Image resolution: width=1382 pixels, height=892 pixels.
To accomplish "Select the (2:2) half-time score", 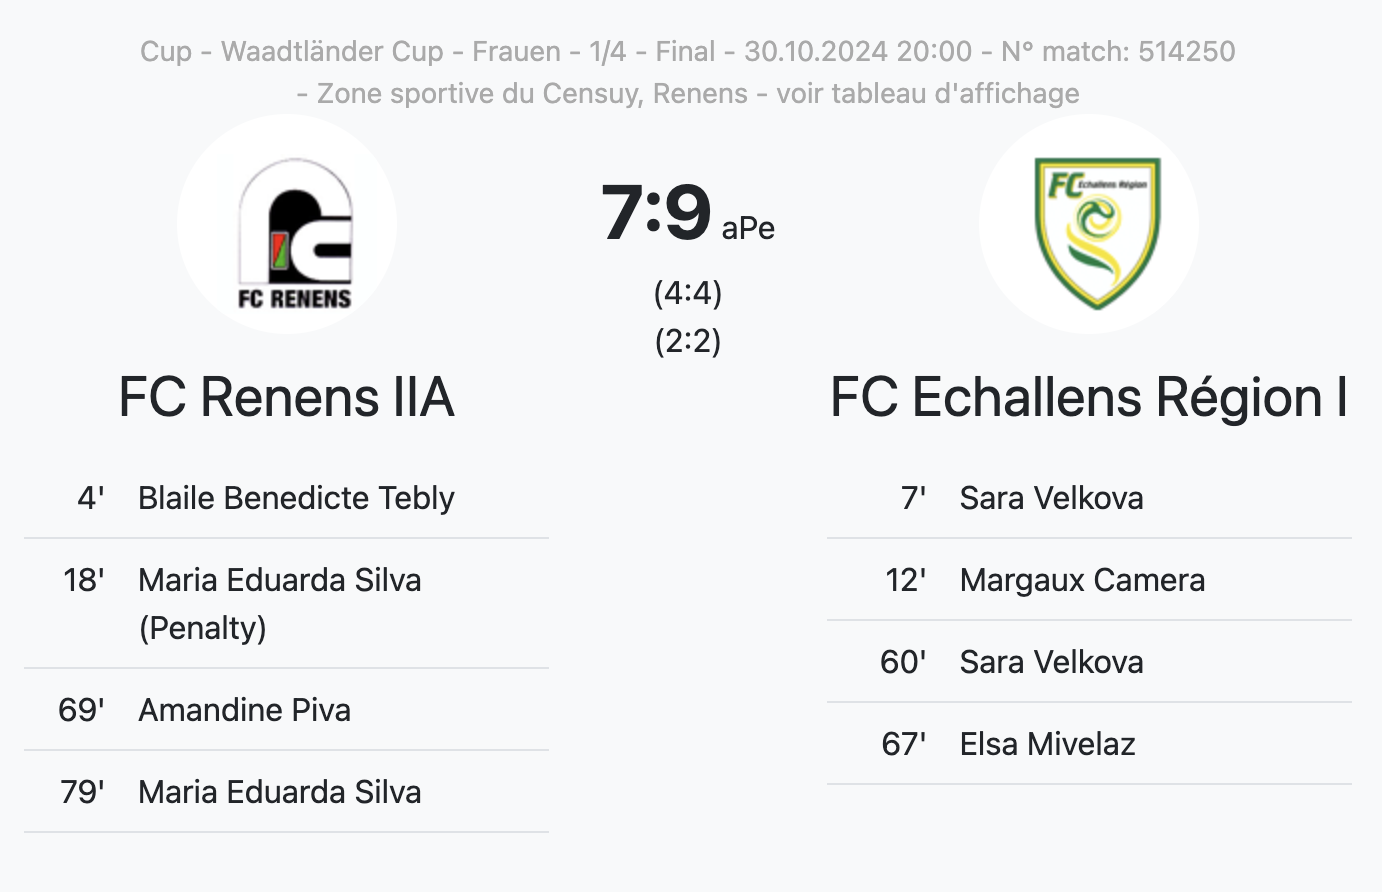I will [x=688, y=341].
